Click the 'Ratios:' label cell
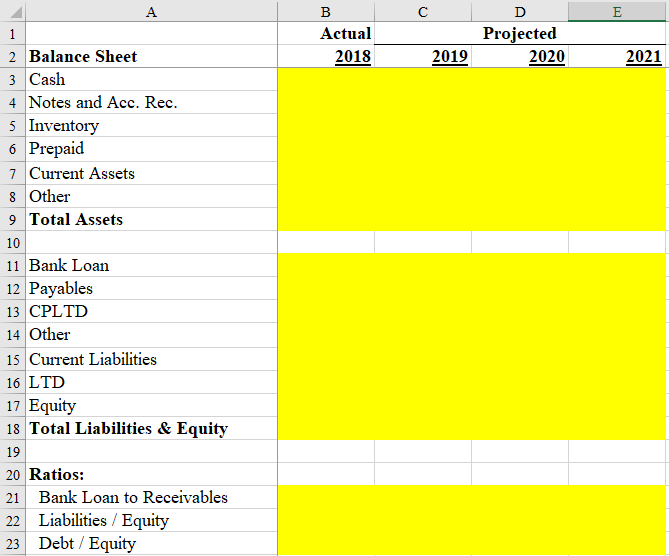Viewport: 669px width, 556px height. coord(151,474)
